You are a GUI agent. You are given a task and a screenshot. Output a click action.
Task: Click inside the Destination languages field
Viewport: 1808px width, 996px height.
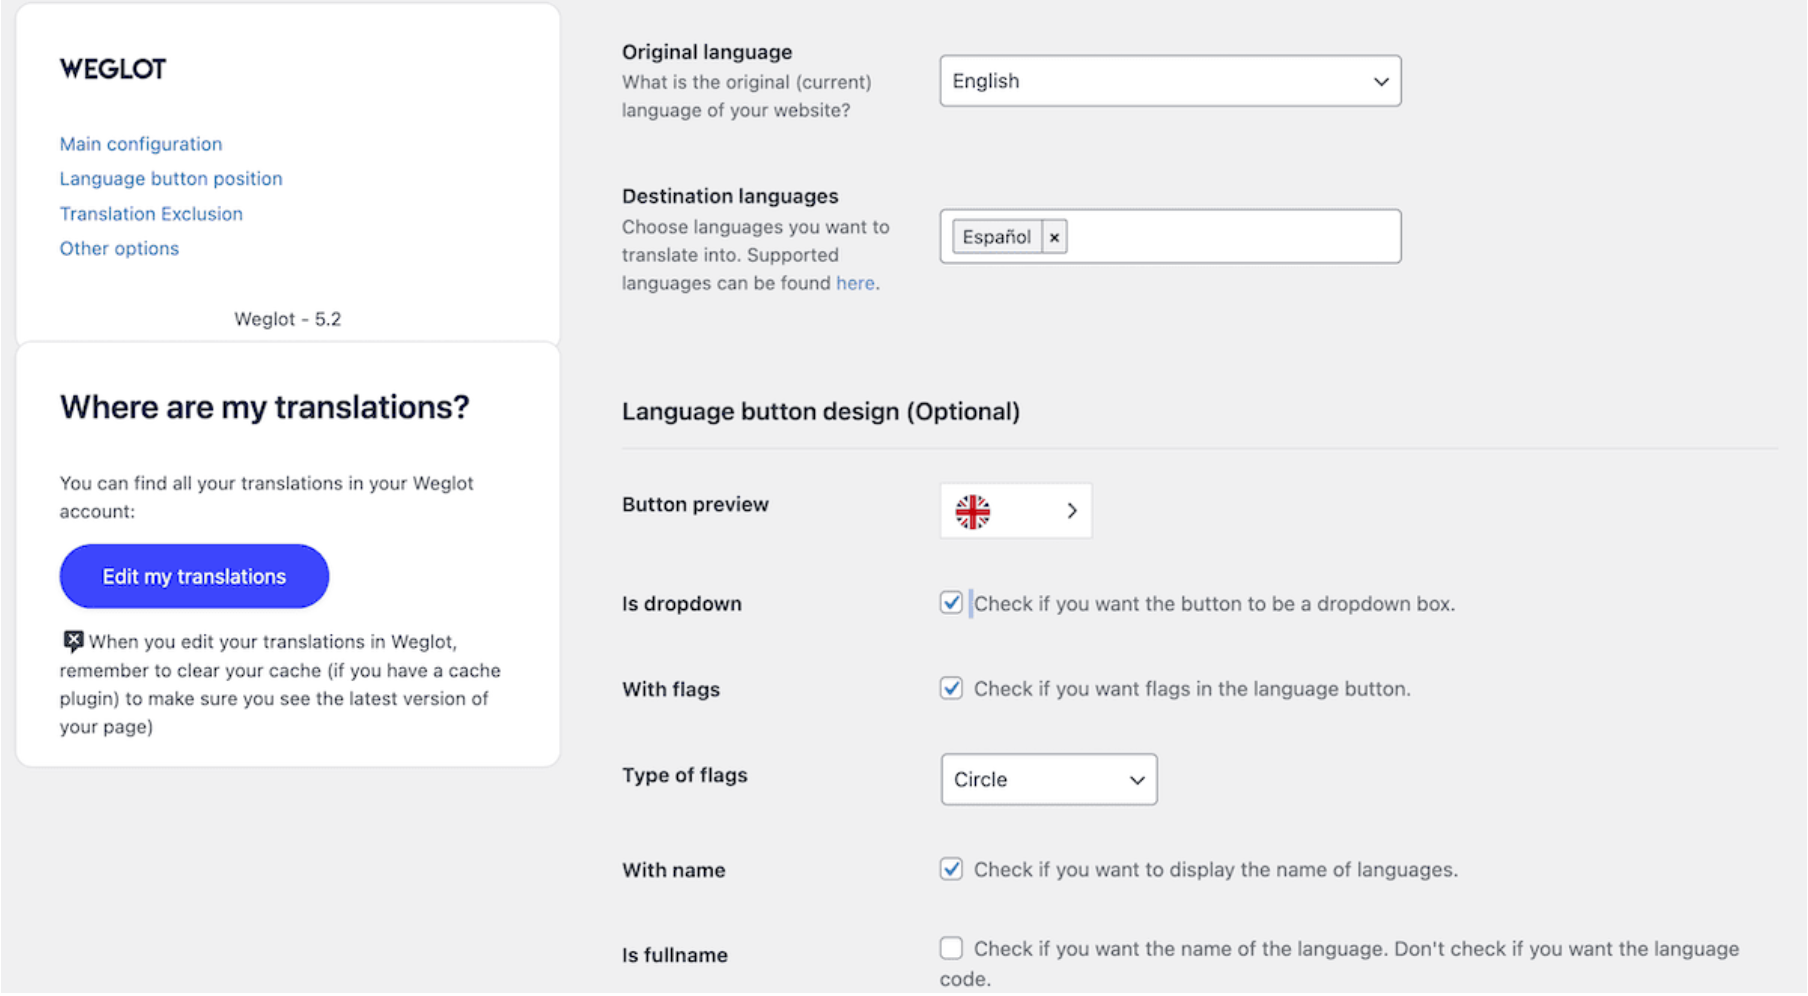(1230, 237)
